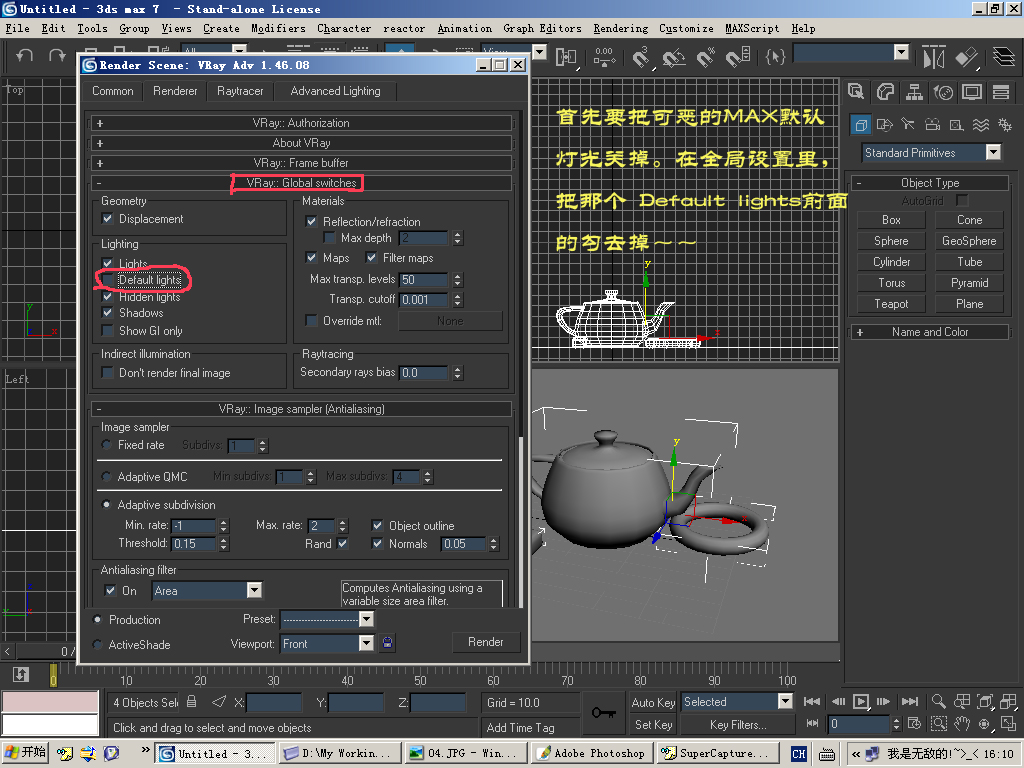1024x768 pixels.
Task: Click the Selection Lock padlock in status bar
Action: [191, 702]
